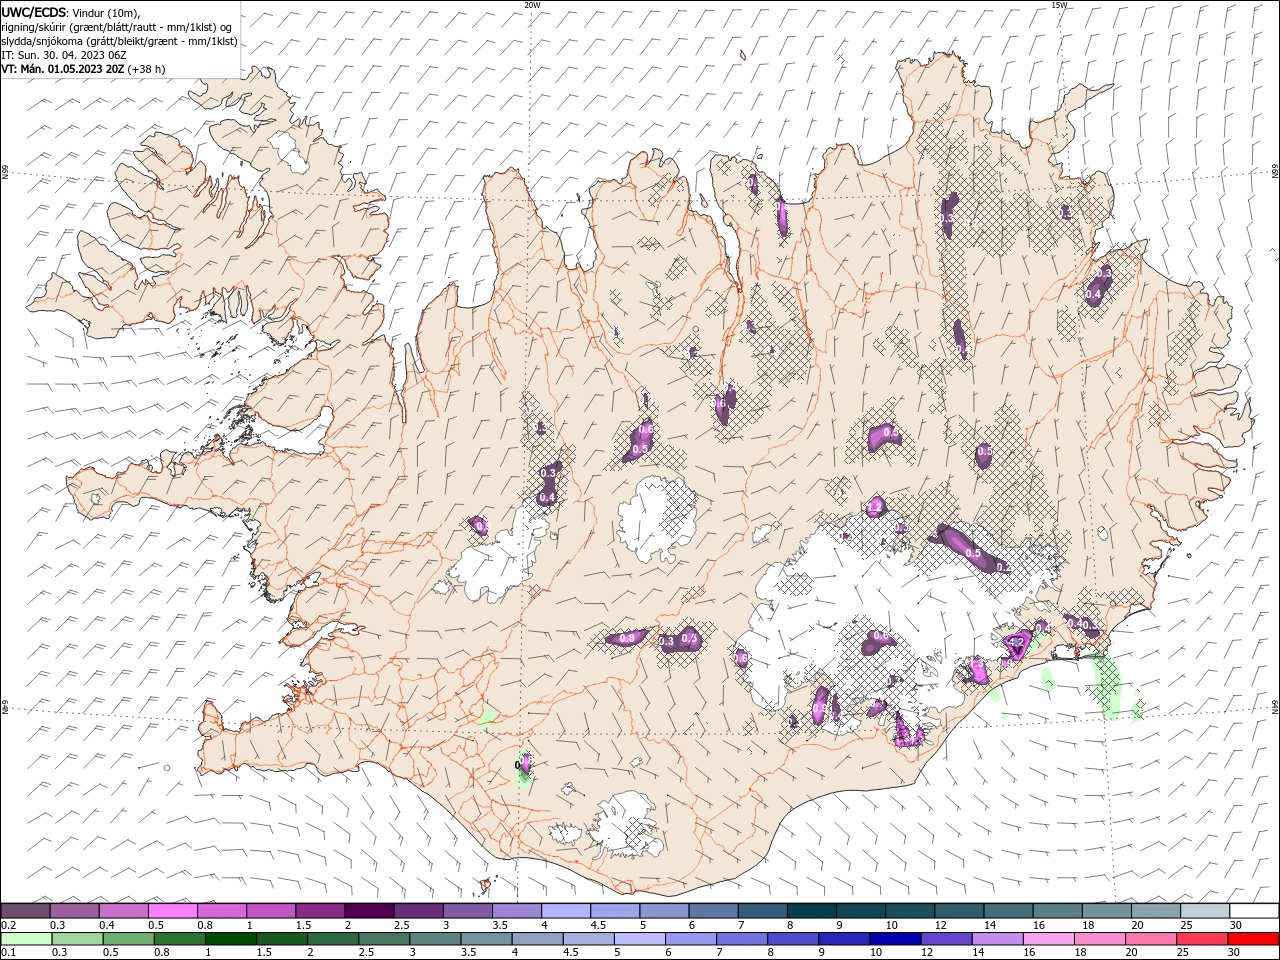Select the "slydda/snjókoma" legend description line
1280x960 pixels.
tap(119, 41)
